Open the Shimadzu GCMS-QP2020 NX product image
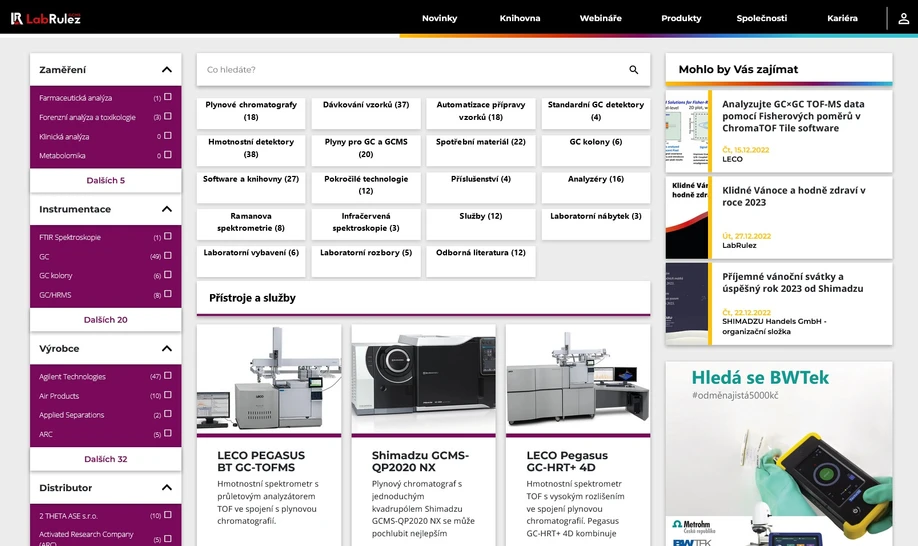The image size is (918, 546). coord(423,379)
